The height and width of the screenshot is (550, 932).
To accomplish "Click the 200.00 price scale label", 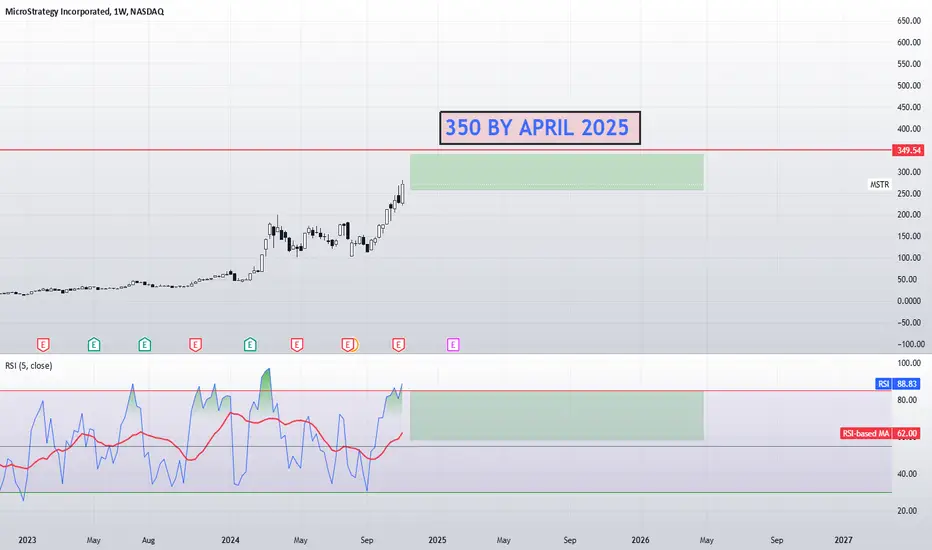I will point(909,215).
